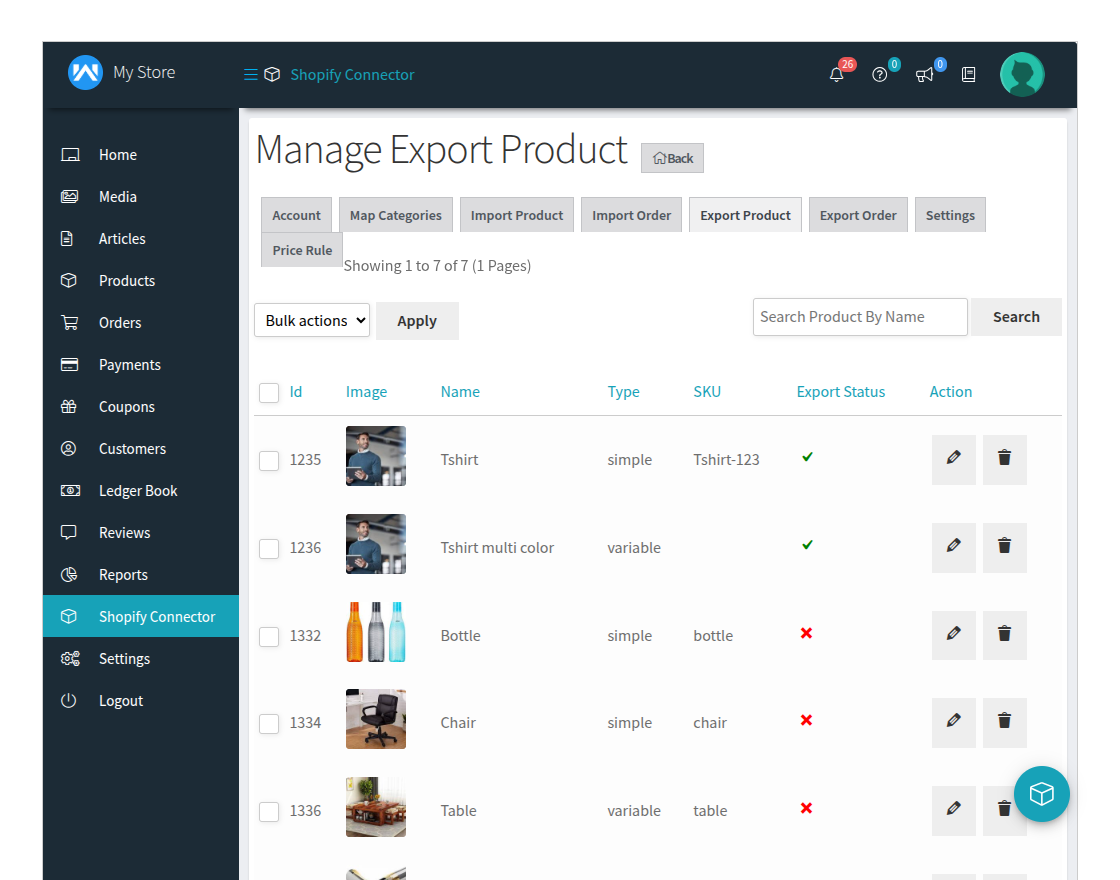1120x880 pixels.
Task: Expand the Reports sidebar entry
Action: pos(123,574)
